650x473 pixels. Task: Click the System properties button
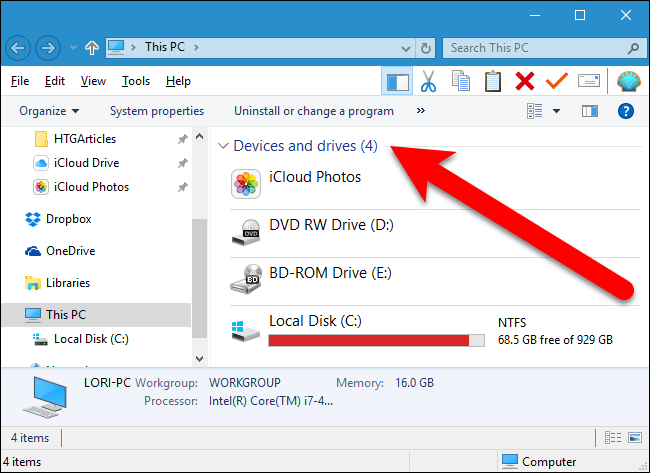coord(157,111)
